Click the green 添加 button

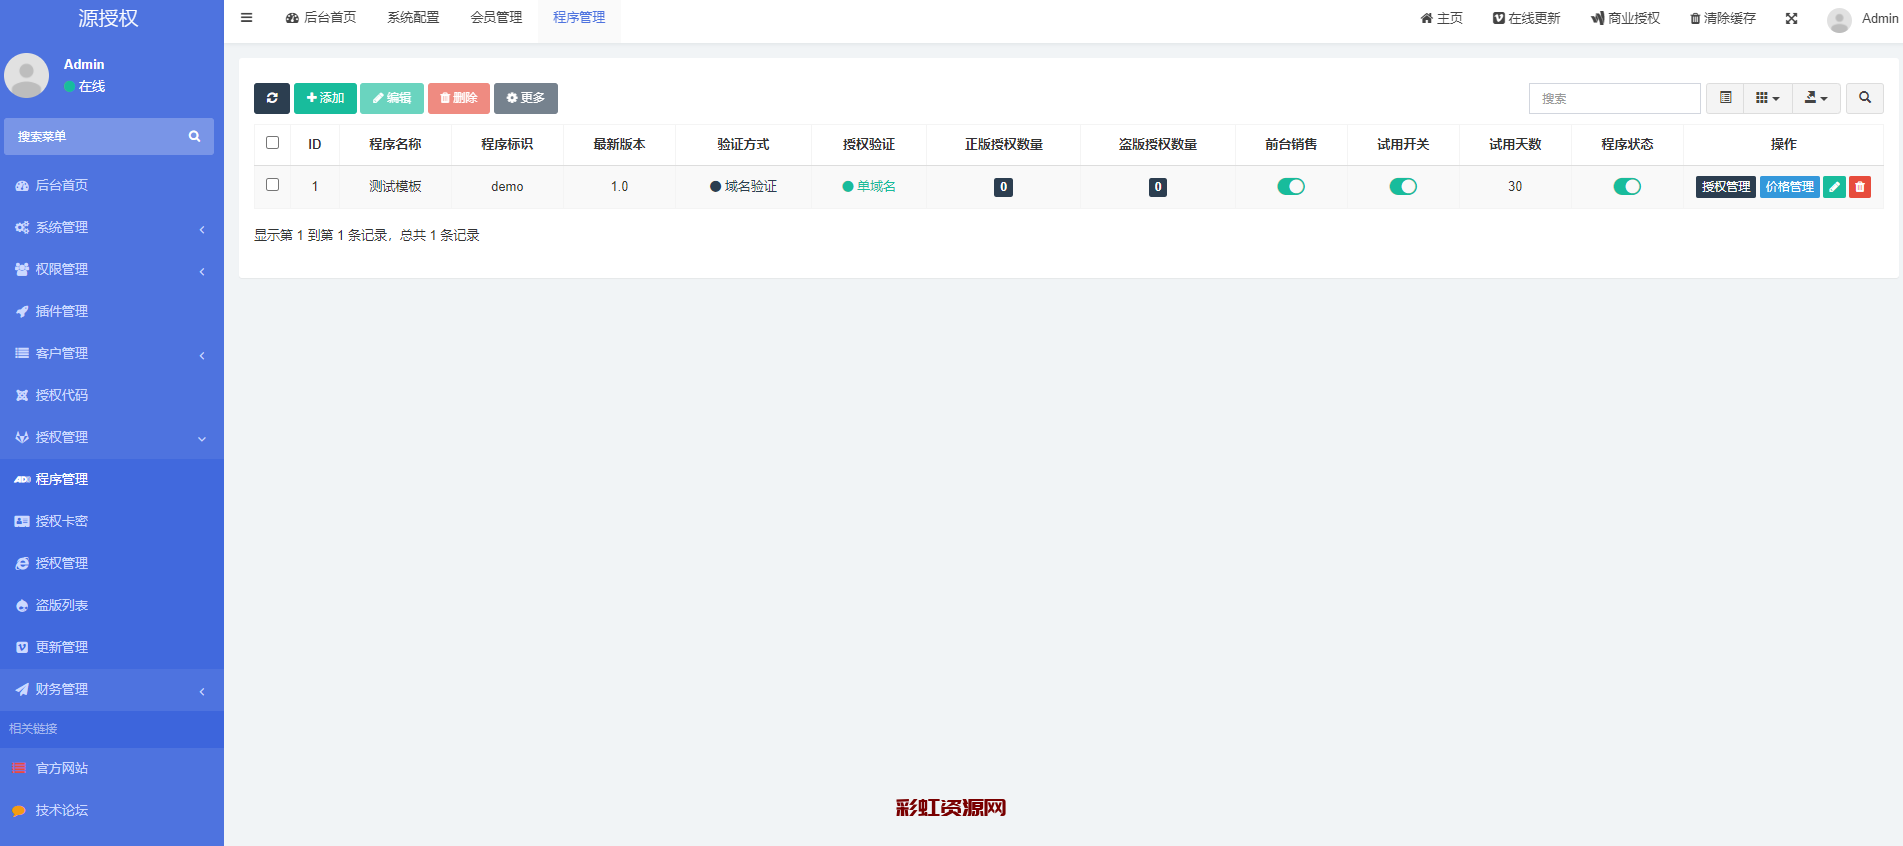325,98
